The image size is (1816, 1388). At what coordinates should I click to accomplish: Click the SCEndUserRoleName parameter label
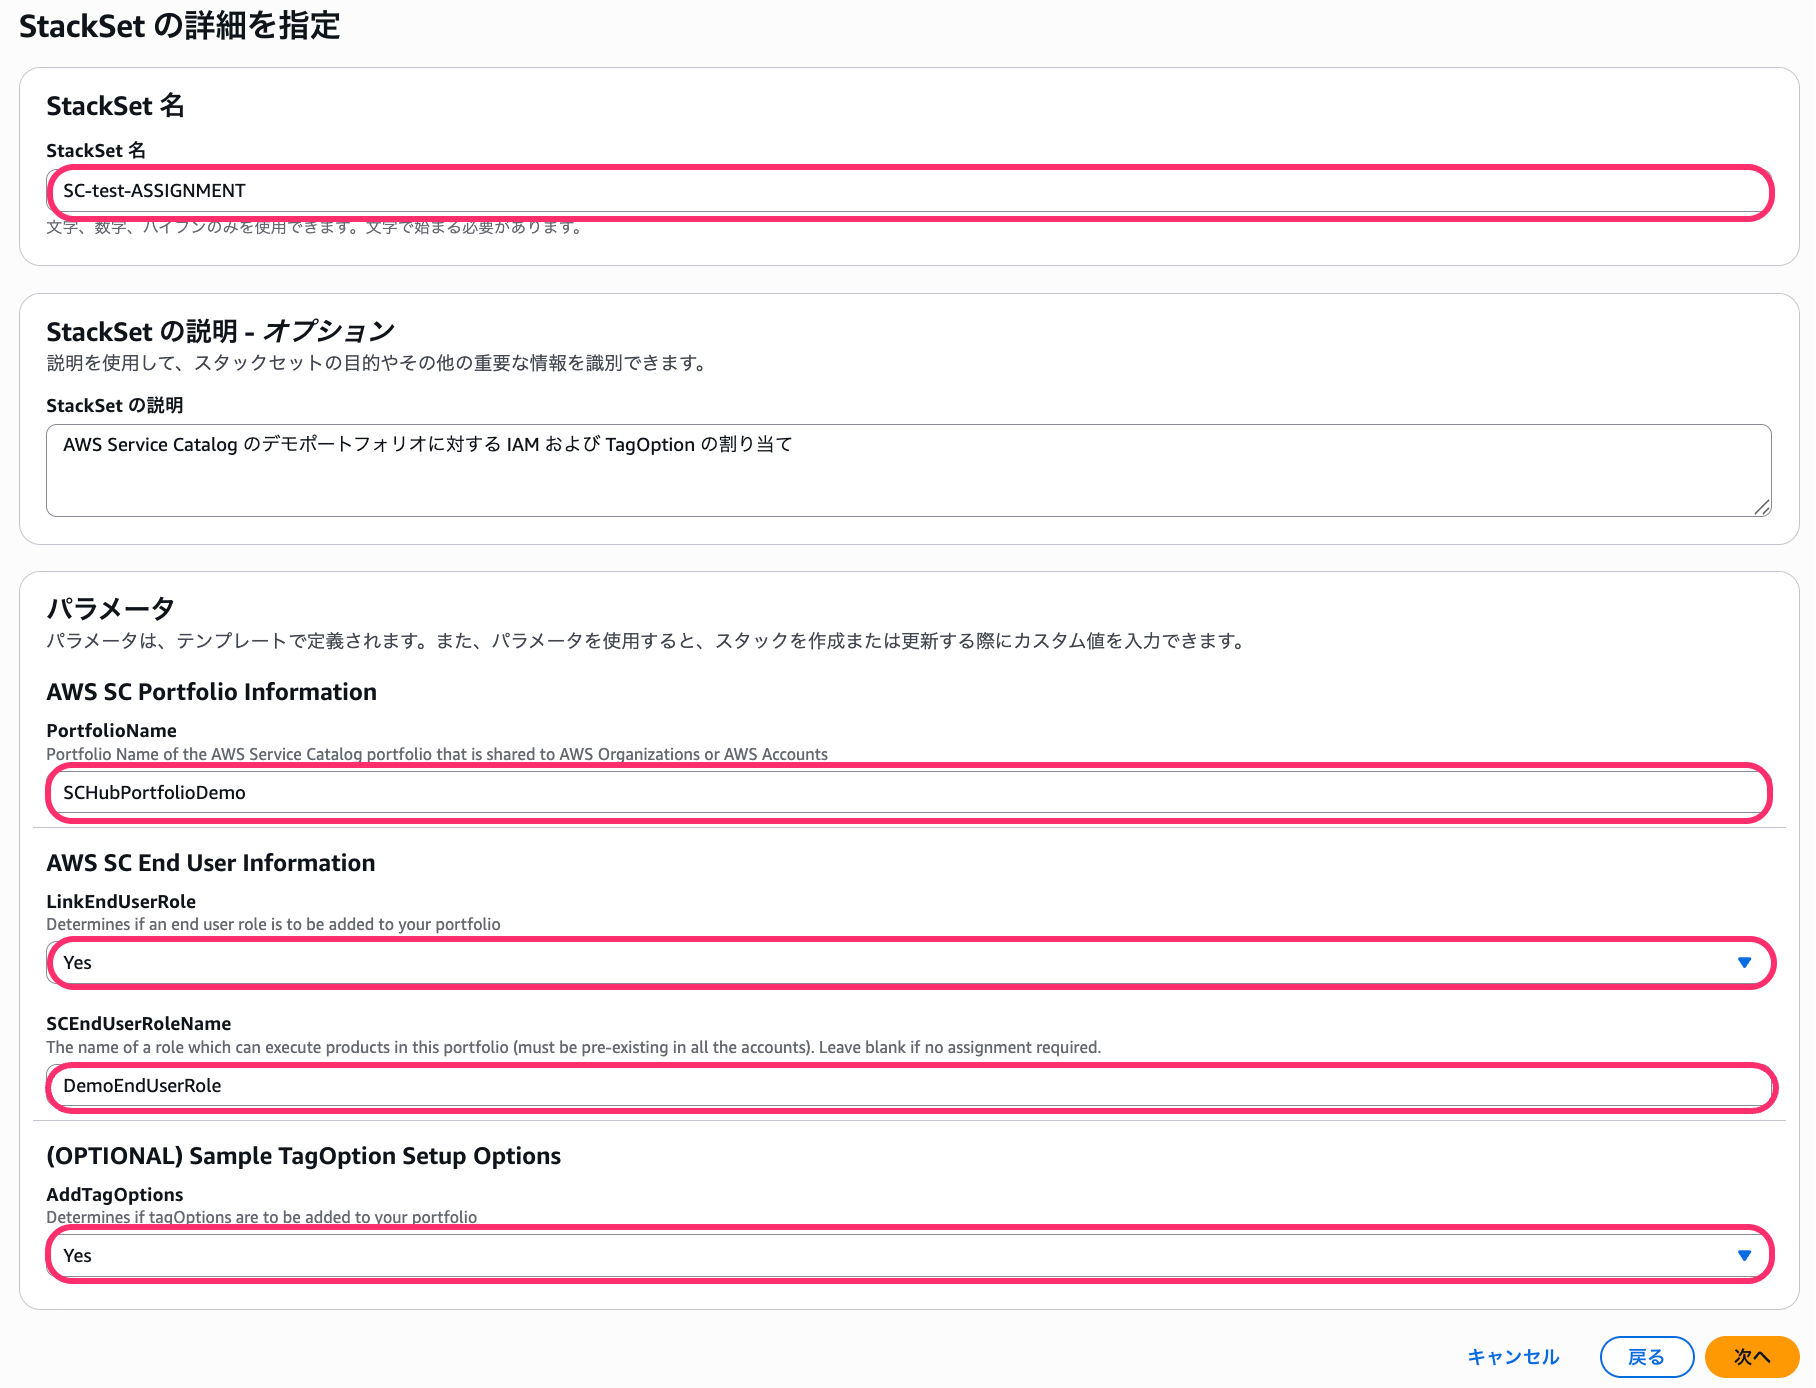tap(138, 1024)
